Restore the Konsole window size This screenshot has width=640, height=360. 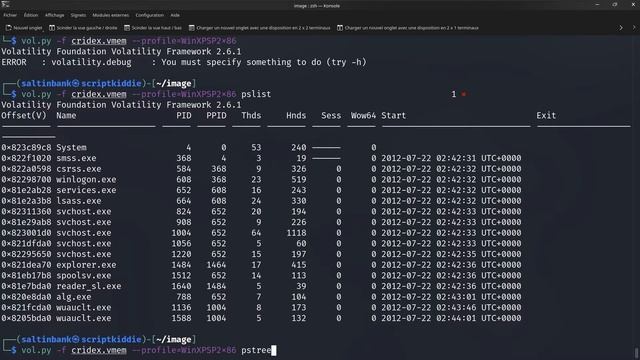615,4
